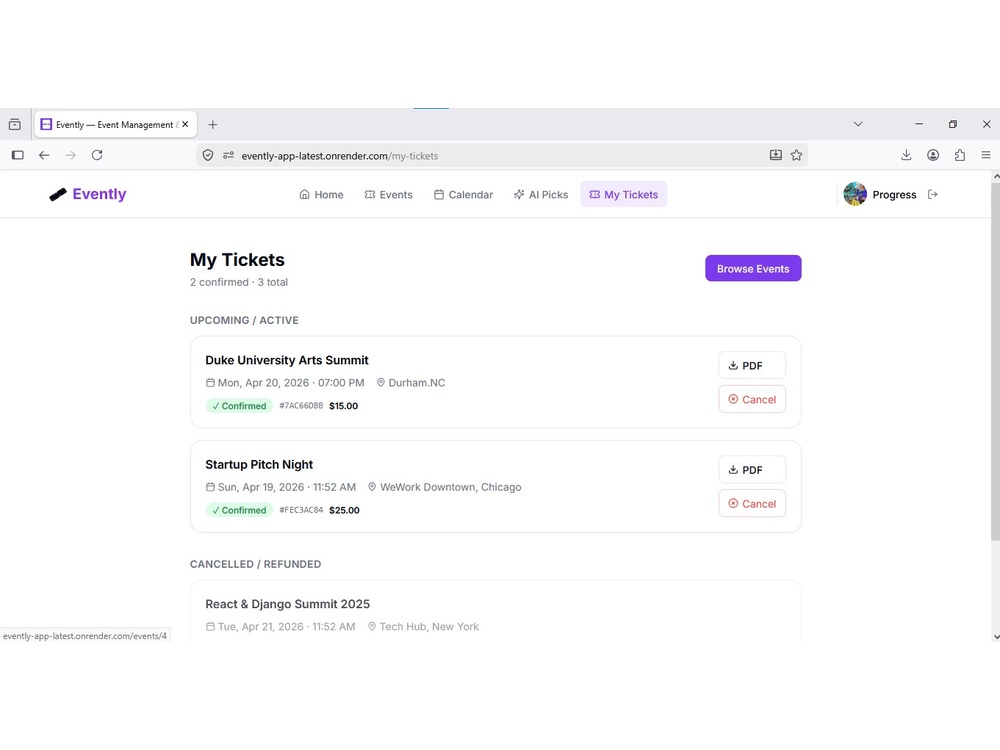Click the page vertical scrollbar
The height and width of the screenshot is (750, 1000).
coord(996,362)
